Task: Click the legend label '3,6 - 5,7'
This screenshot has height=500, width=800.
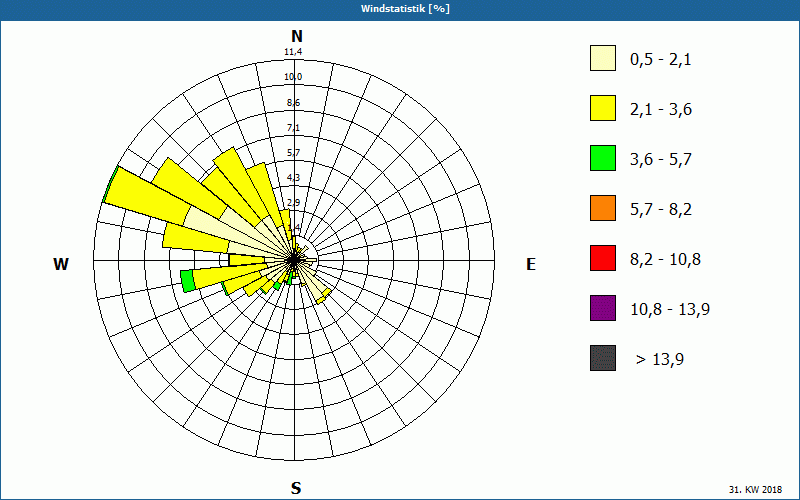Action: coord(661,160)
